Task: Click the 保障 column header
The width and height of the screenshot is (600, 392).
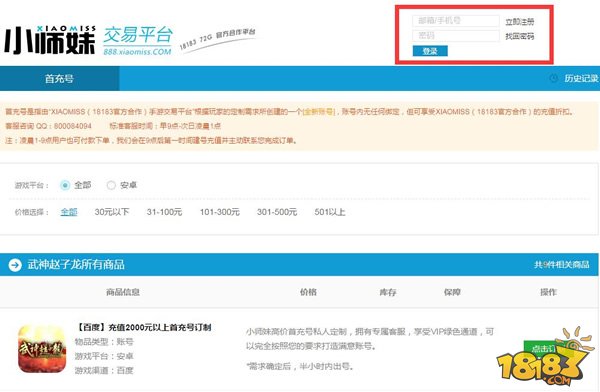Action: pyautogui.click(x=452, y=292)
